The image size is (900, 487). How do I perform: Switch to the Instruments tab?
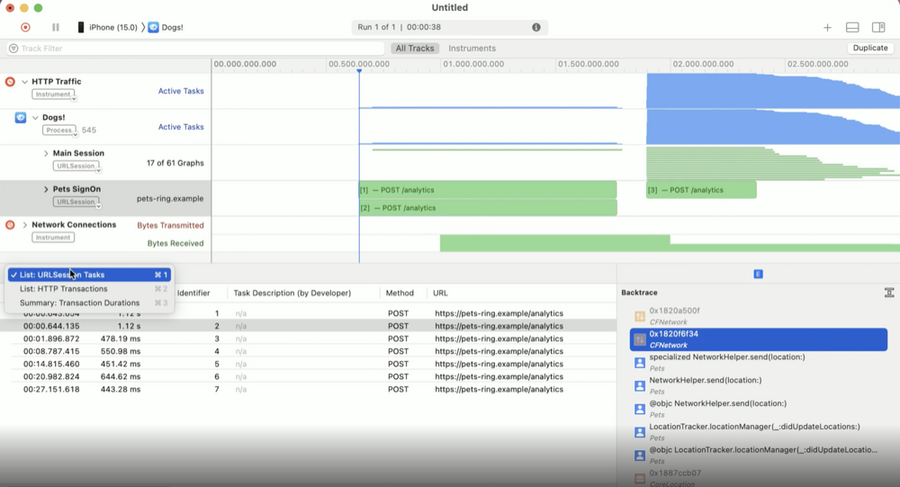[x=472, y=48]
